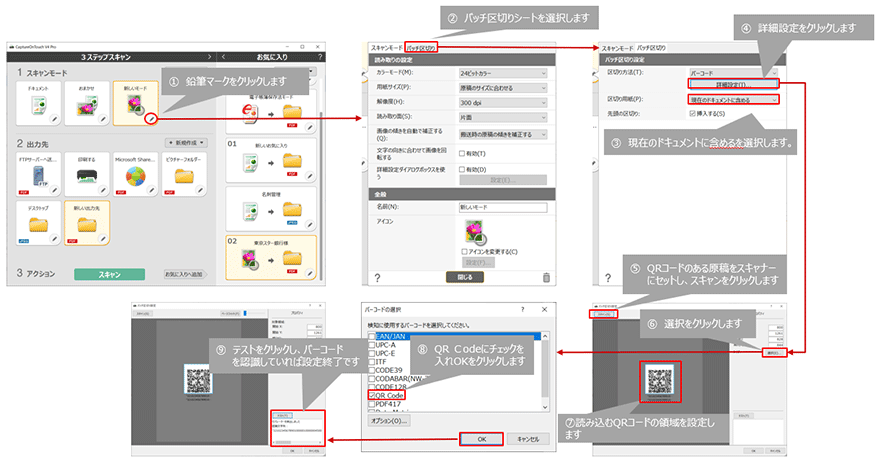Image resolution: width=880 pixels, height=460 pixels.
Task: Expand the 解像度 300 dpi dropdown
Action: [x=500, y=101]
